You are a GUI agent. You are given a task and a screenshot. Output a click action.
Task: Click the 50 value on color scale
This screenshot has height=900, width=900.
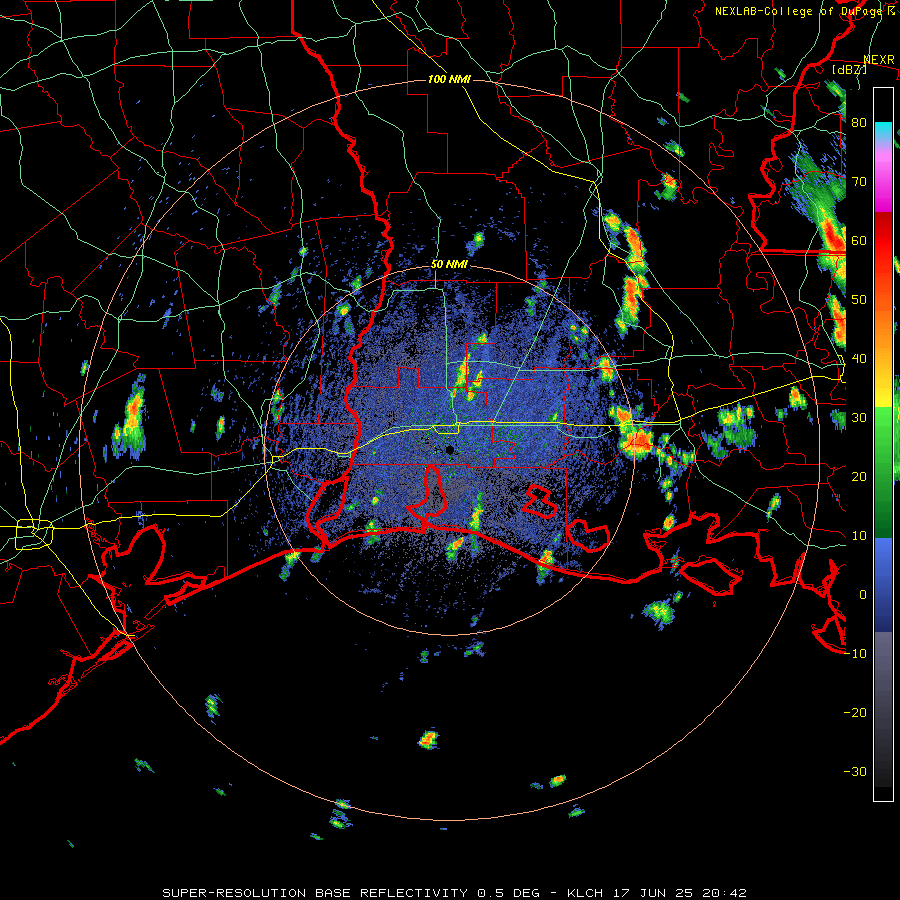859,300
